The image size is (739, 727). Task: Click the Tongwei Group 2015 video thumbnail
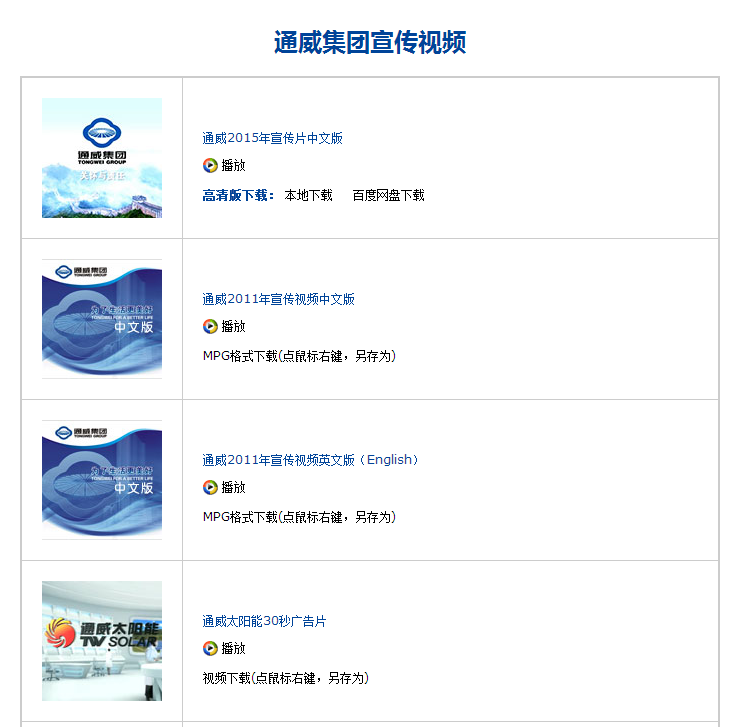click(102, 158)
